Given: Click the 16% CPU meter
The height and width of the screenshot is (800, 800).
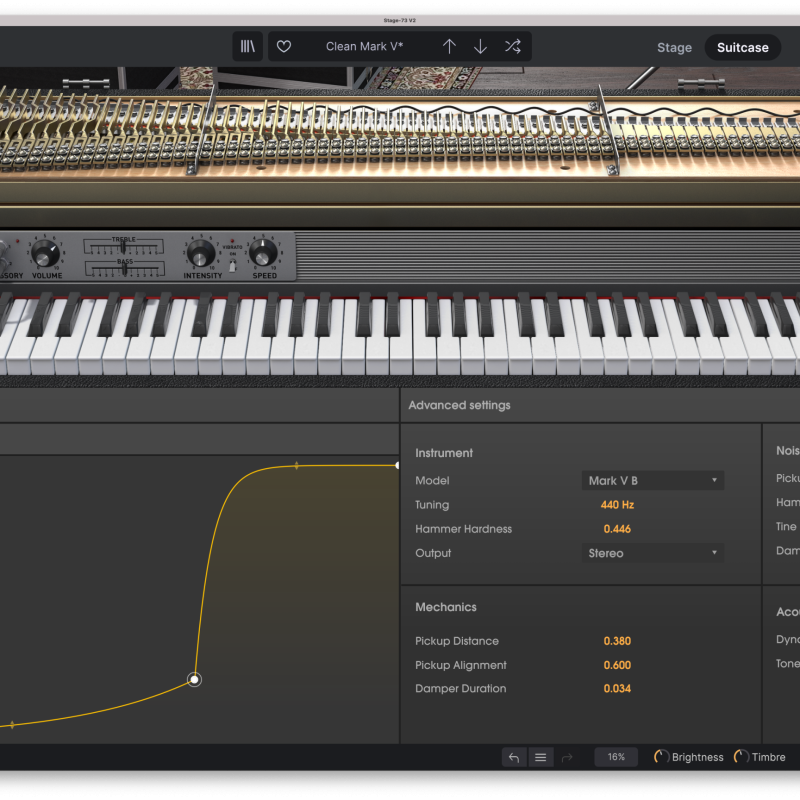Looking at the screenshot, I should [x=616, y=757].
